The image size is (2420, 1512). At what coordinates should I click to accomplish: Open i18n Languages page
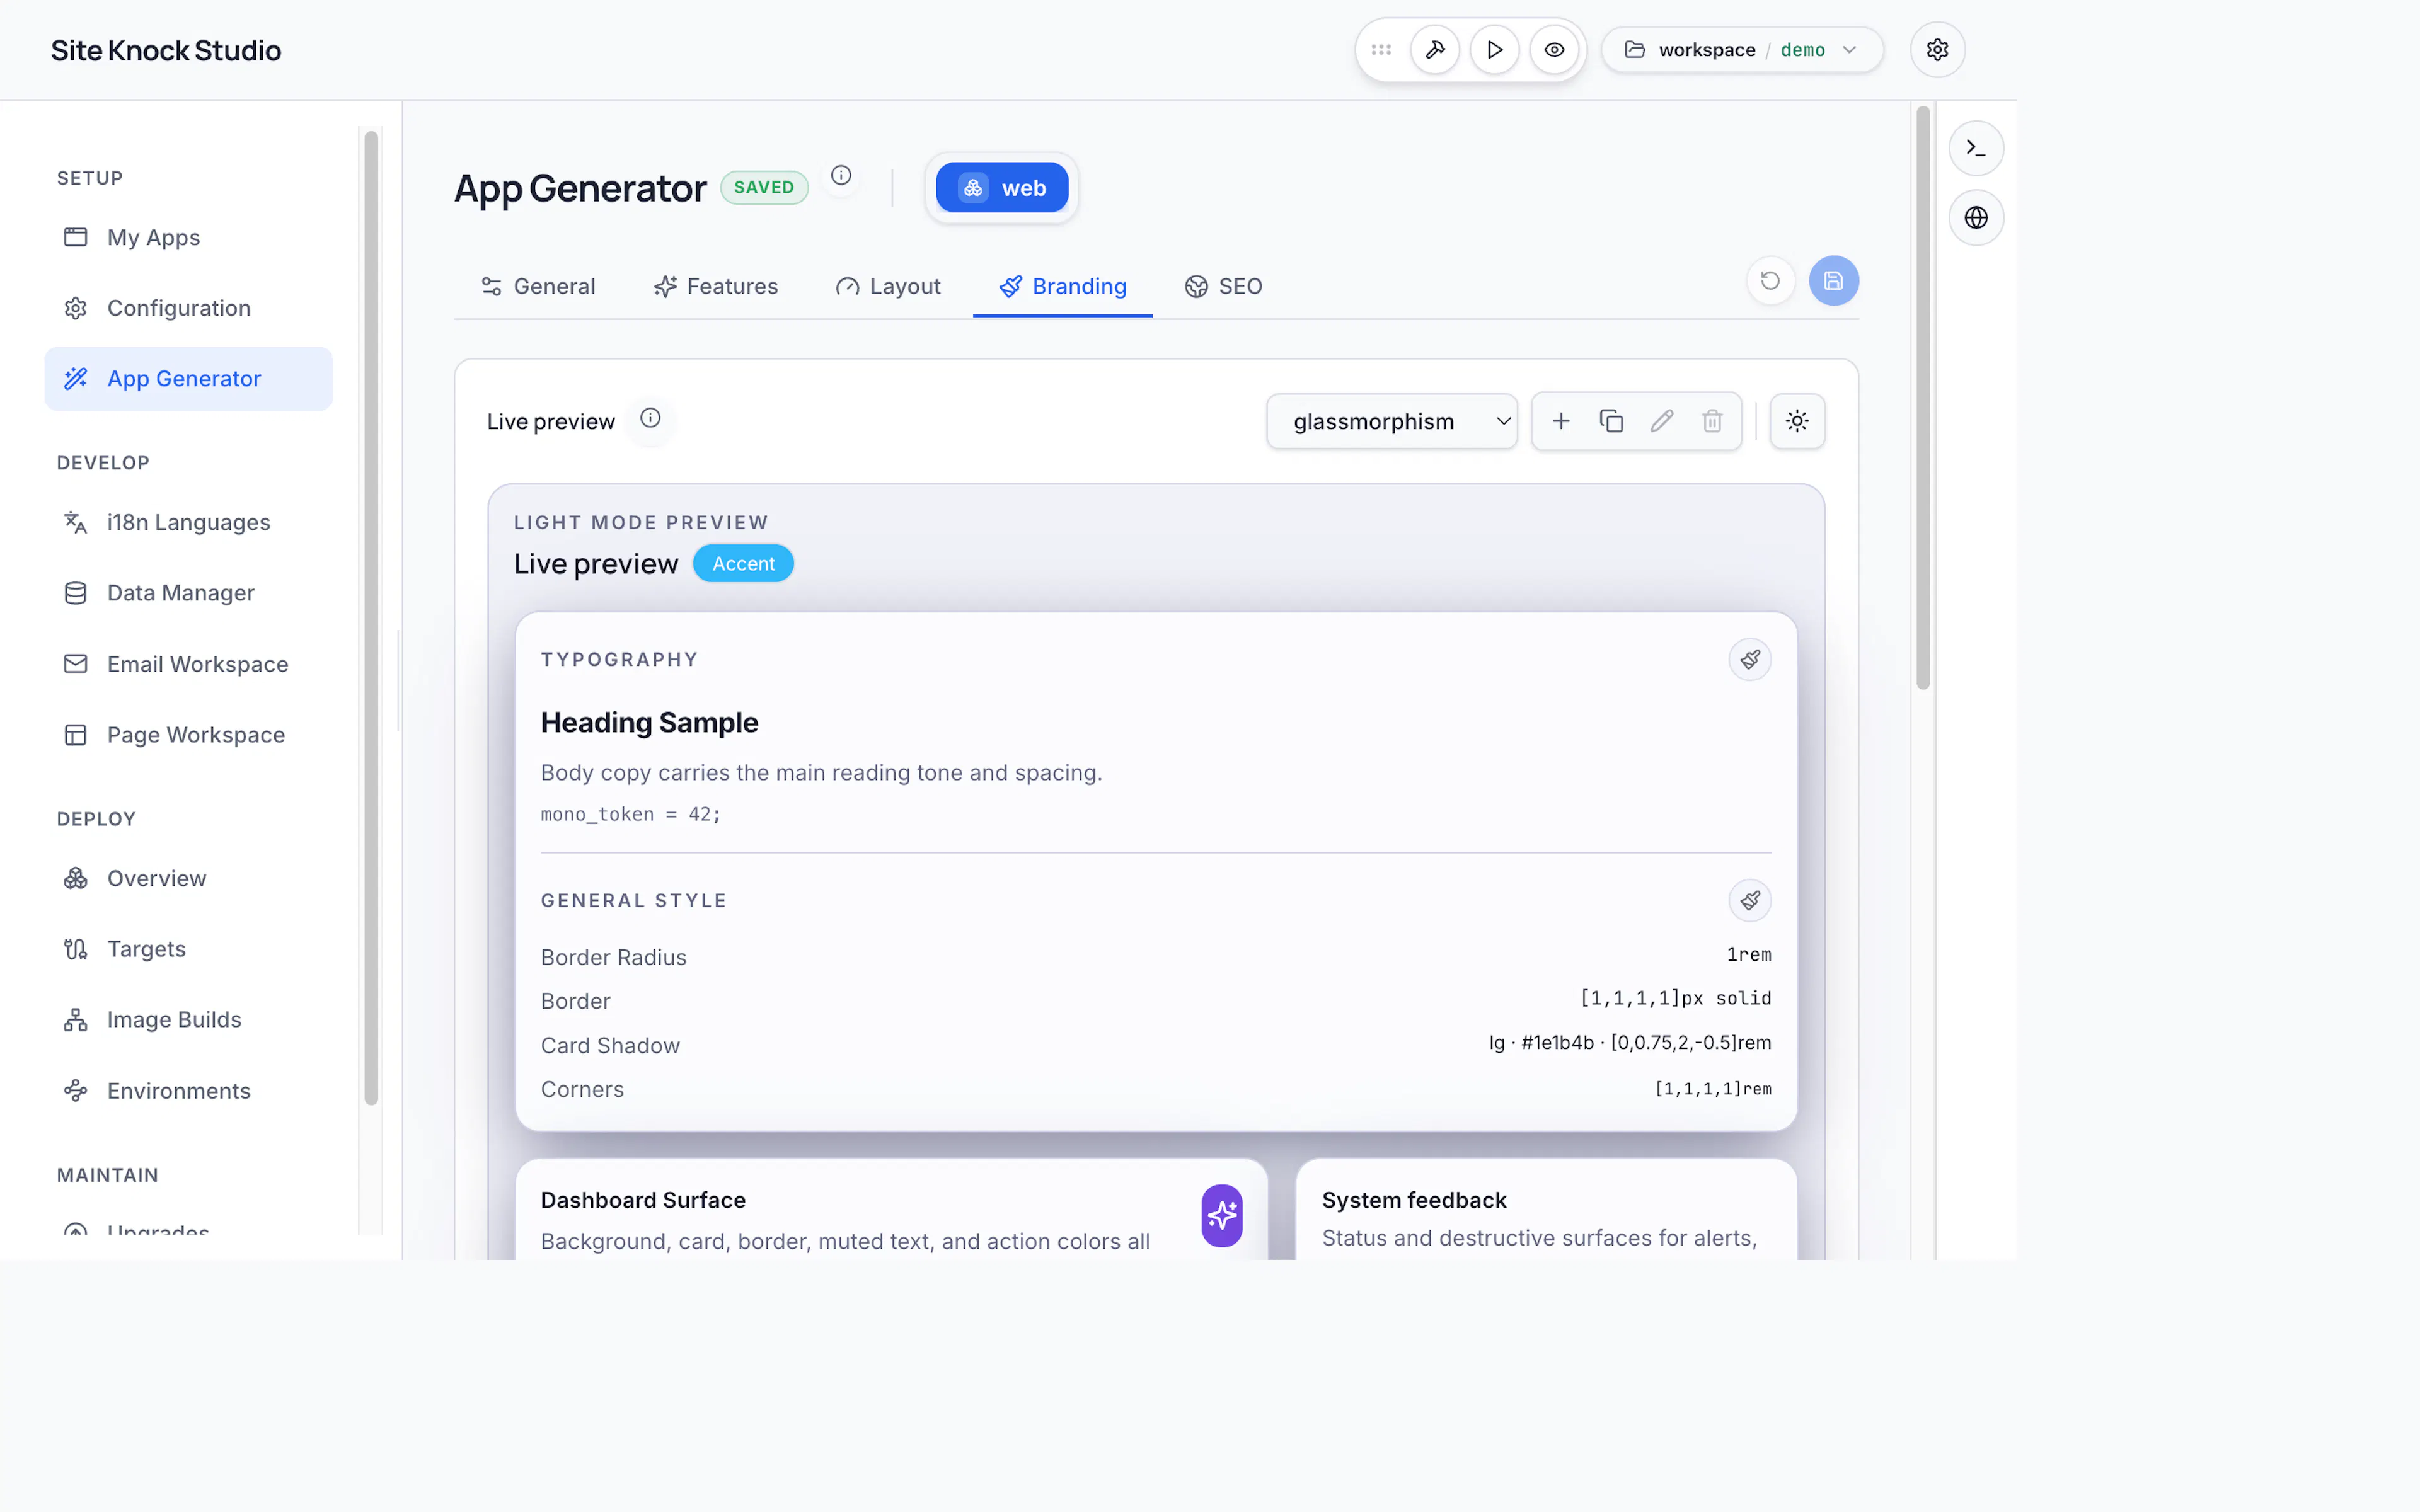pyautogui.click(x=188, y=523)
